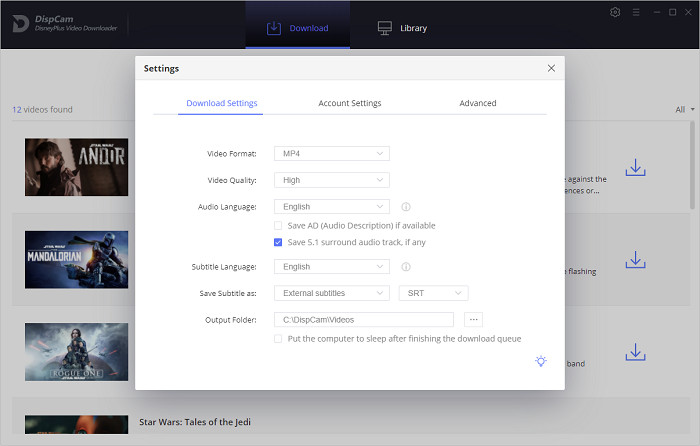Open settings gear icon in title bar
Screen dimensions: 700x446
click(615, 12)
